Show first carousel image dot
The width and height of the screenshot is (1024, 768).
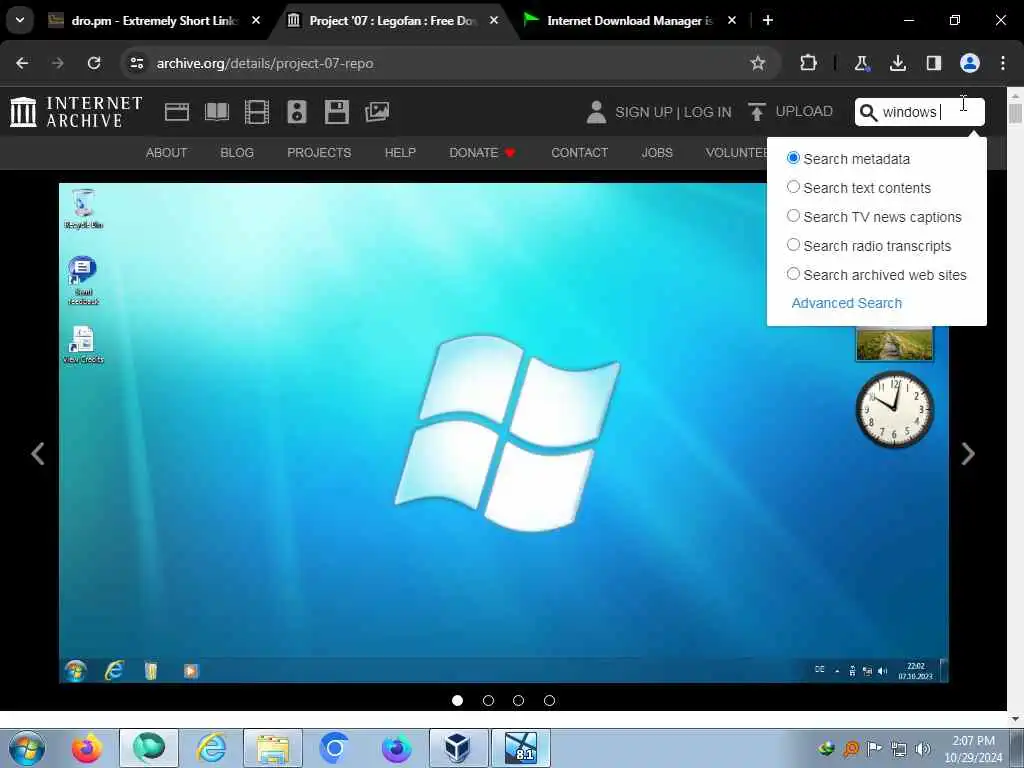(457, 700)
